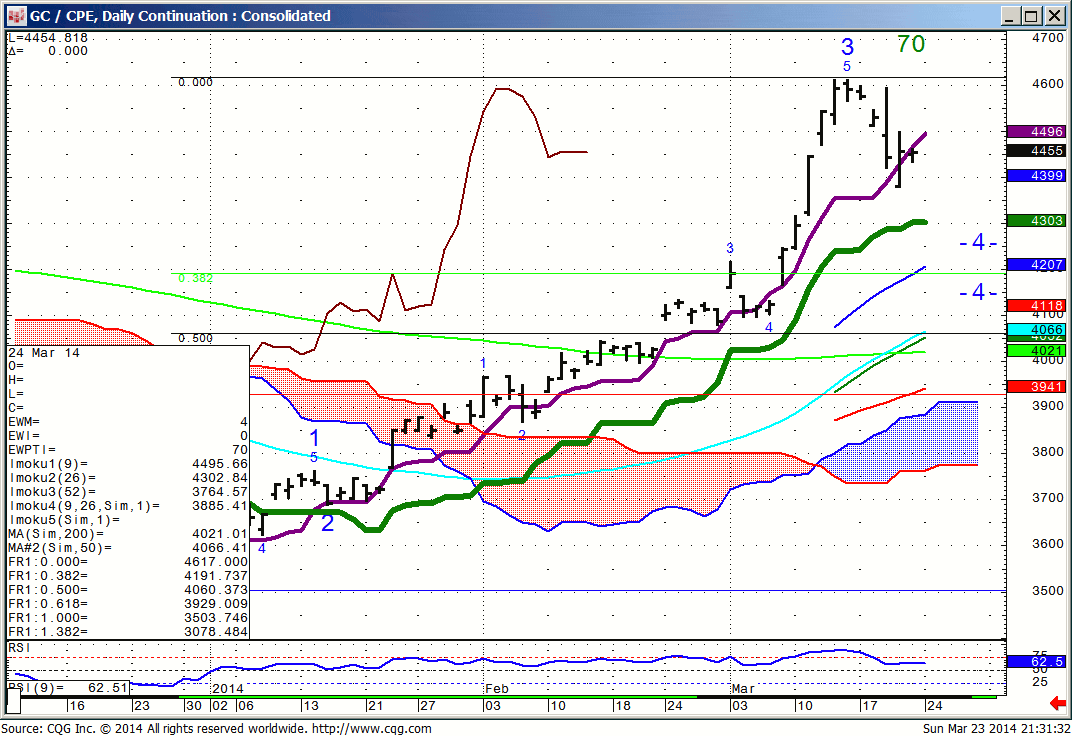Click the dark green 4303 price tag

(x=1036, y=221)
